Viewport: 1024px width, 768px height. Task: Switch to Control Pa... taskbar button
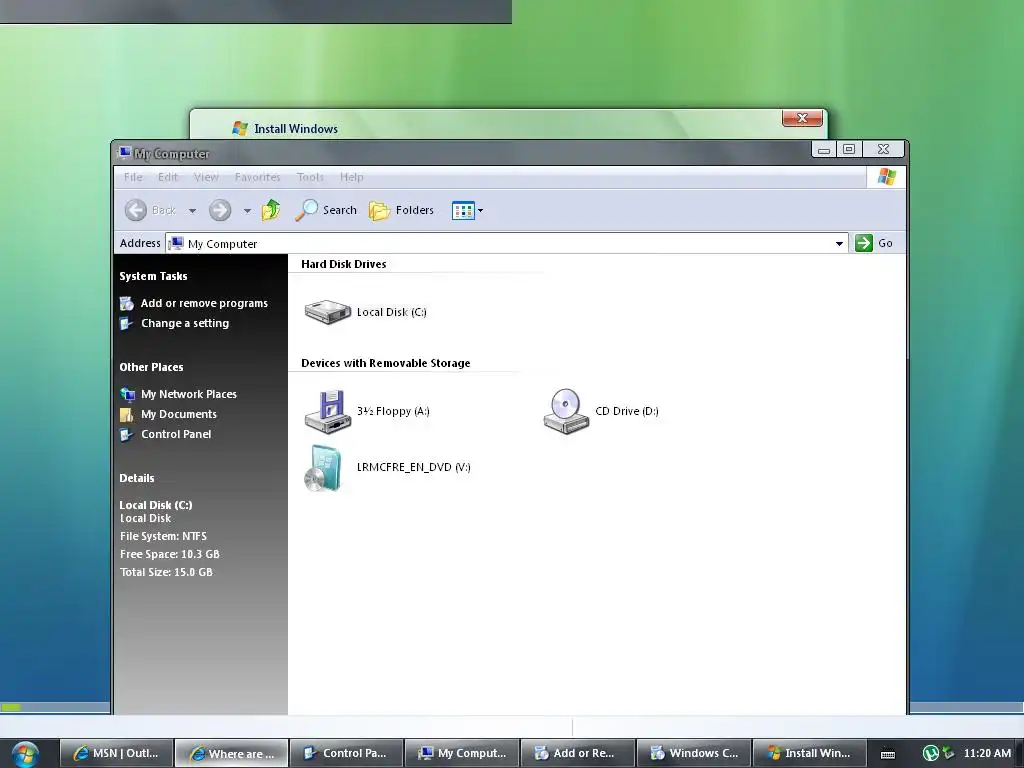coord(345,753)
